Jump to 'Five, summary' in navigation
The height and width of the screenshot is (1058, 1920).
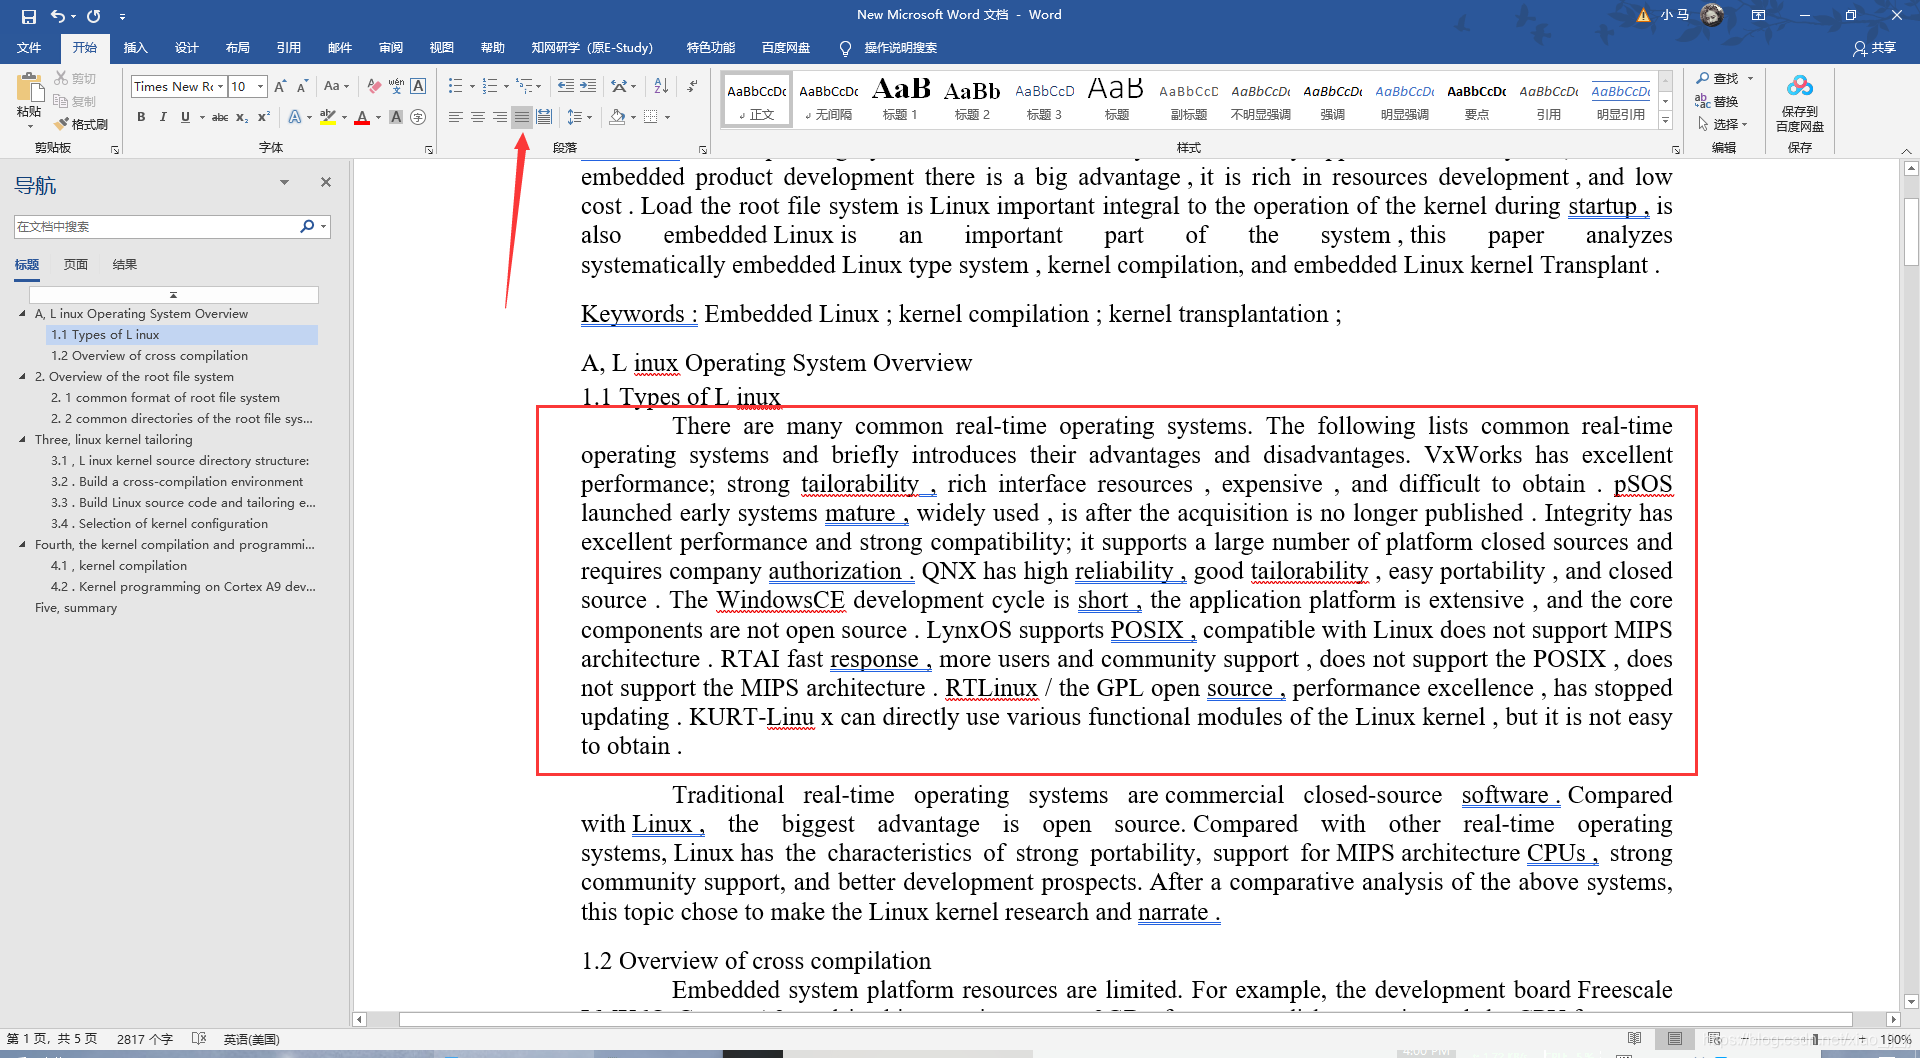point(76,608)
